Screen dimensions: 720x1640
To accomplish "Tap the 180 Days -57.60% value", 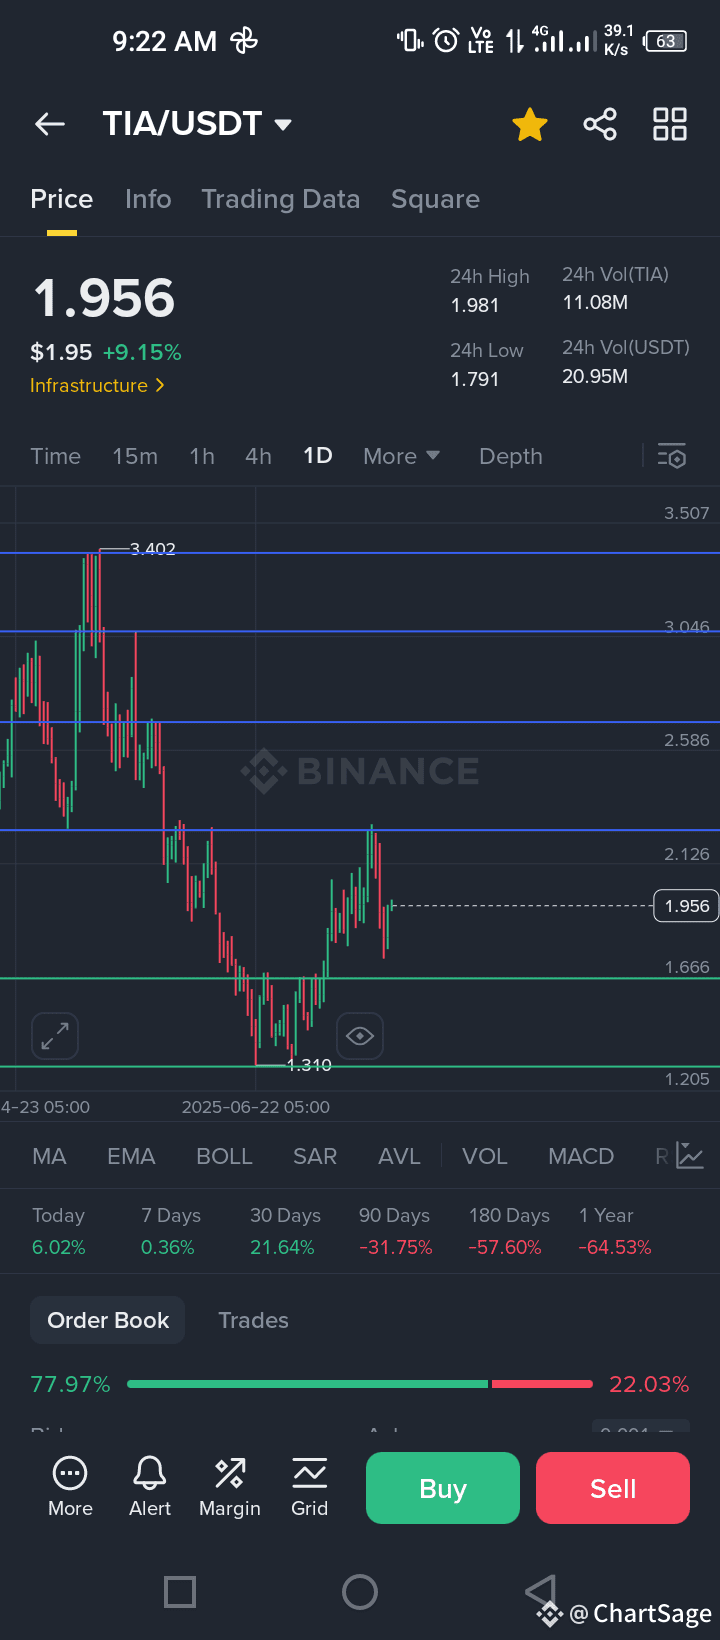I will (x=506, y=1247).
